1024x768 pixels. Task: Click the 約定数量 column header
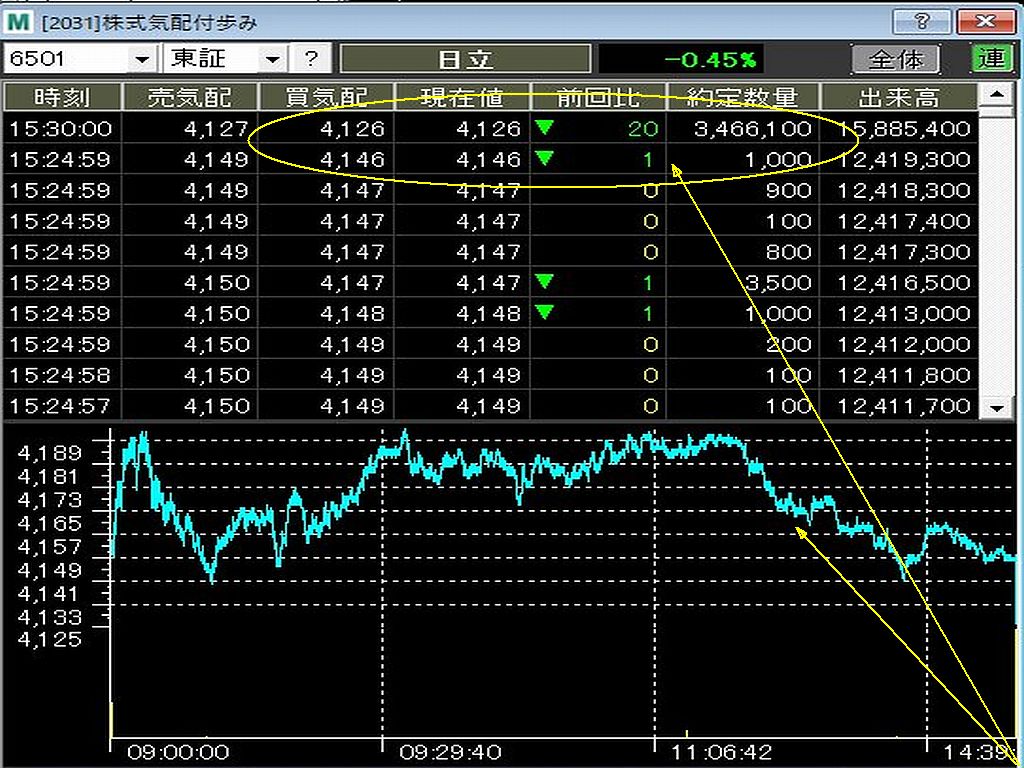(743, 97)
